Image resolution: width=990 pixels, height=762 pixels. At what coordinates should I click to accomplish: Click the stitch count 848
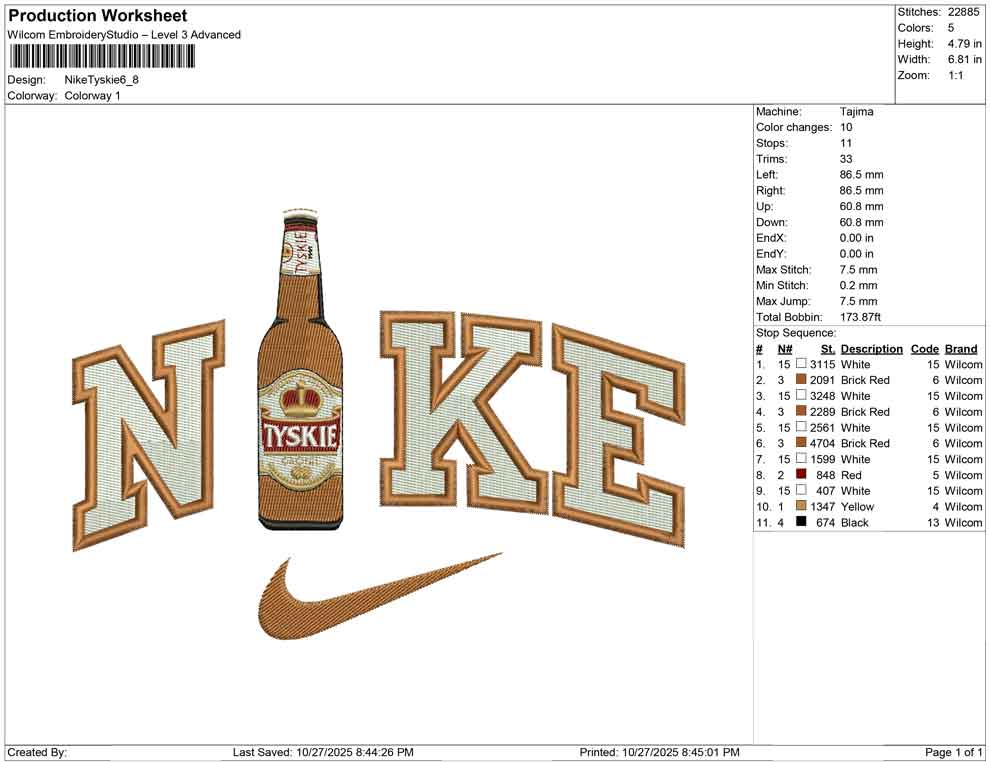[x=826, y=475]
